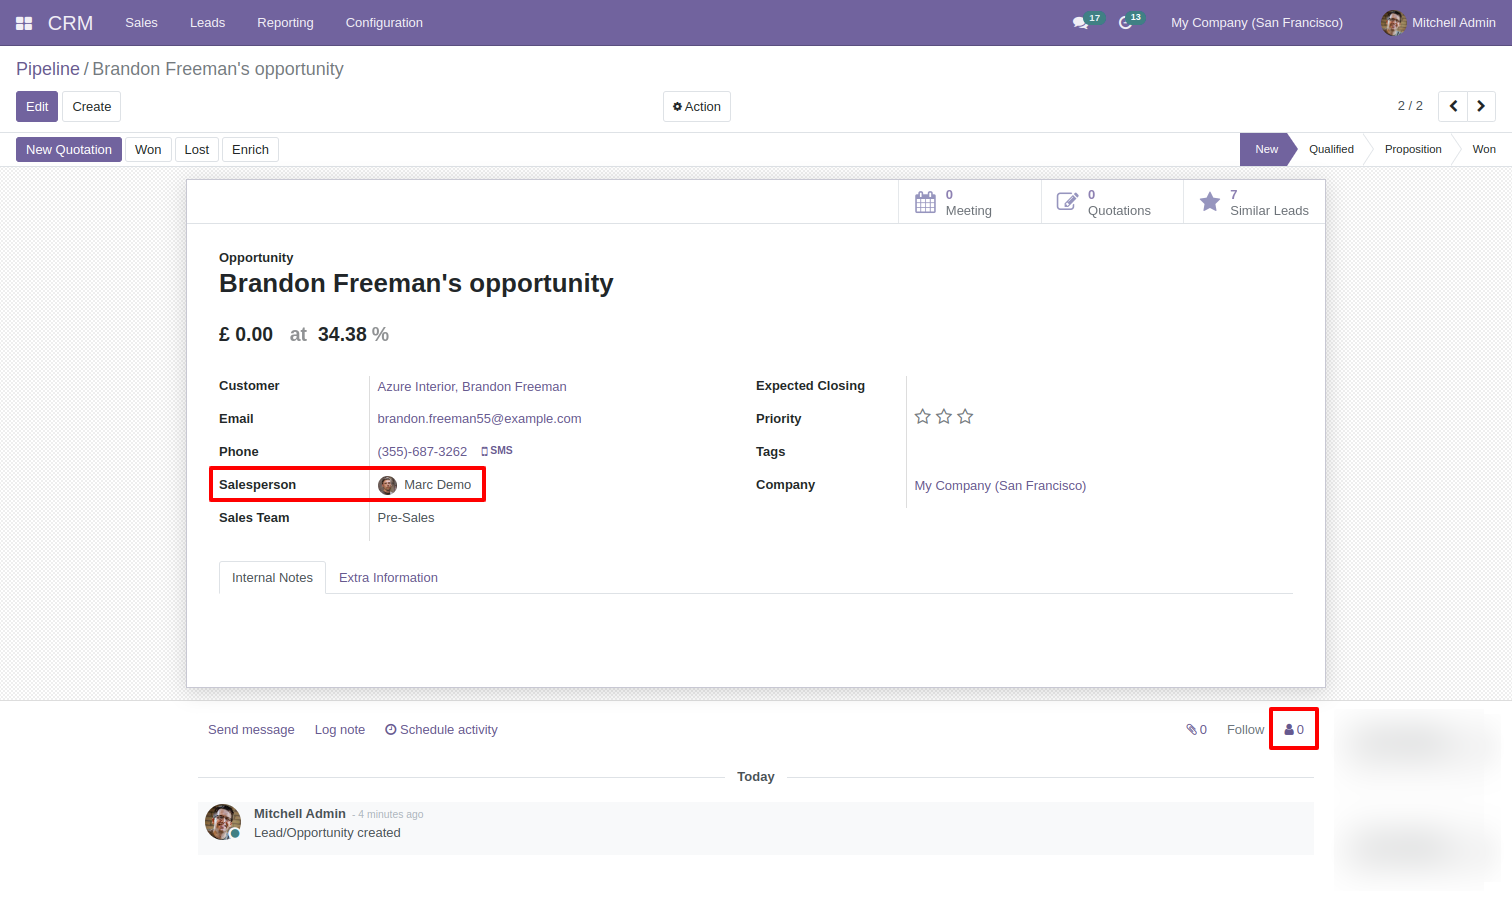The height and width of the screenshot is (910, 1512).
Task: Open the Similar Leads star icon
Action: (x=1210, y=202)
